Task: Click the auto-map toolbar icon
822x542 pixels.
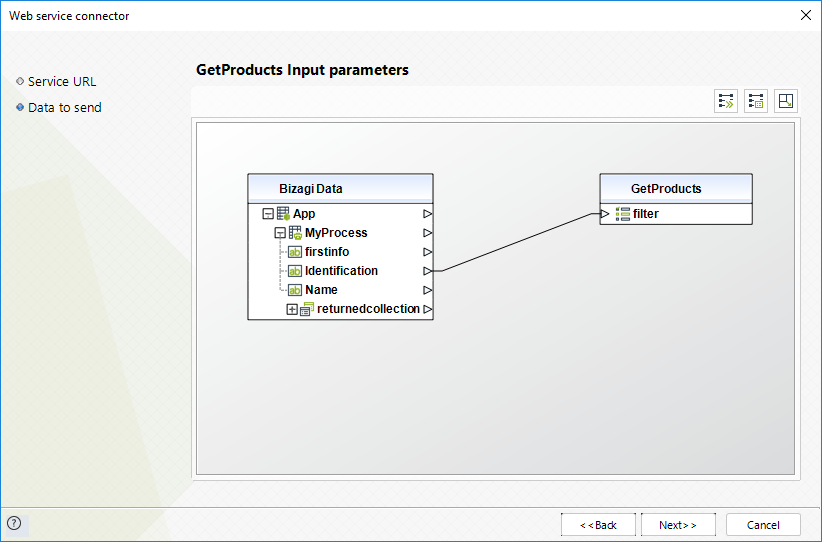Action: [726, 101]
